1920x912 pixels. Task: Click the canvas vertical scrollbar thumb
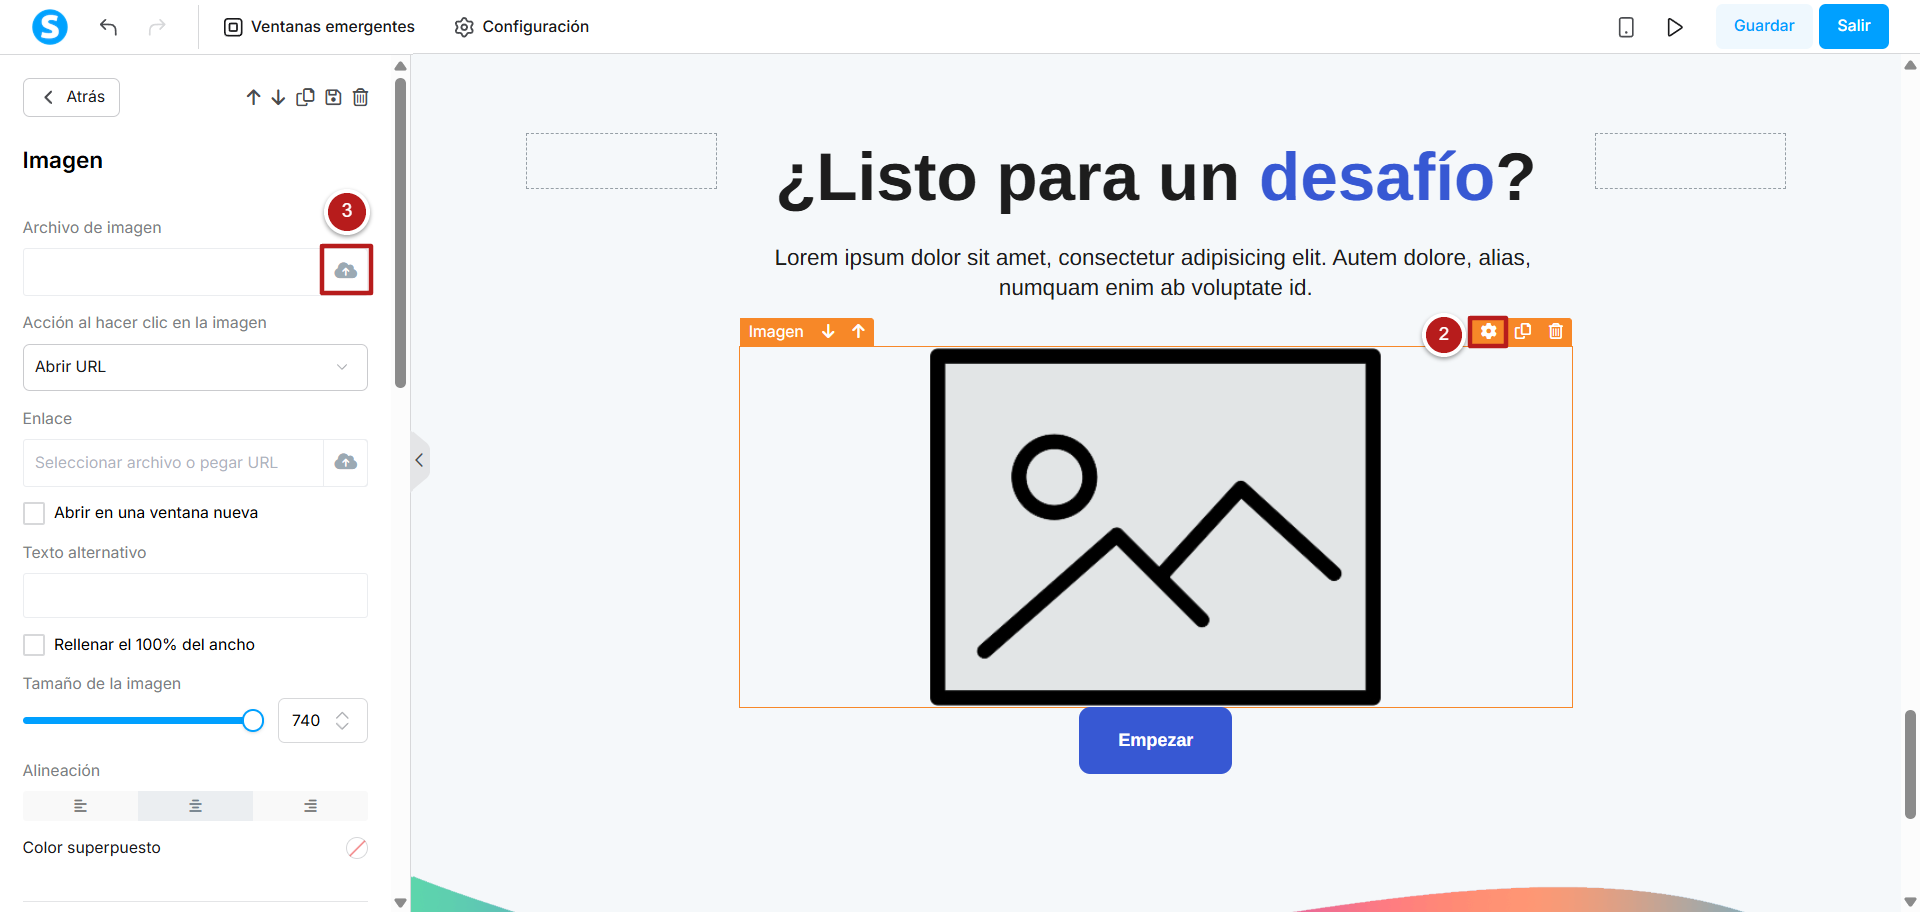(x=1910, y=764)
